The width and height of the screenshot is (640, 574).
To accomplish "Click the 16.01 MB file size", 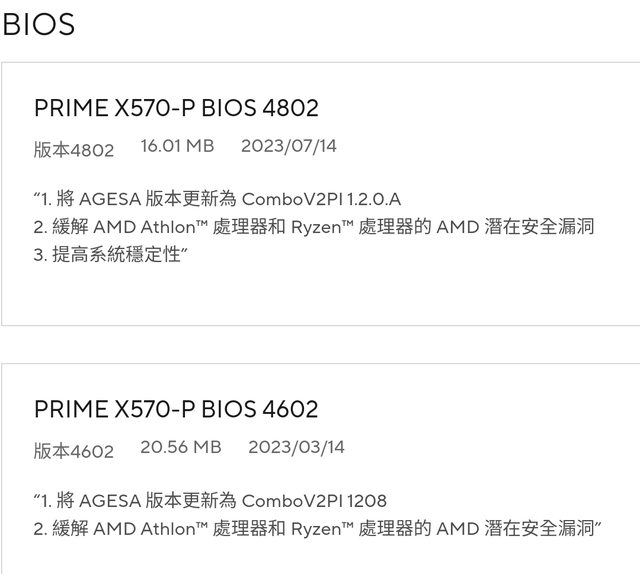I will 177,146.
